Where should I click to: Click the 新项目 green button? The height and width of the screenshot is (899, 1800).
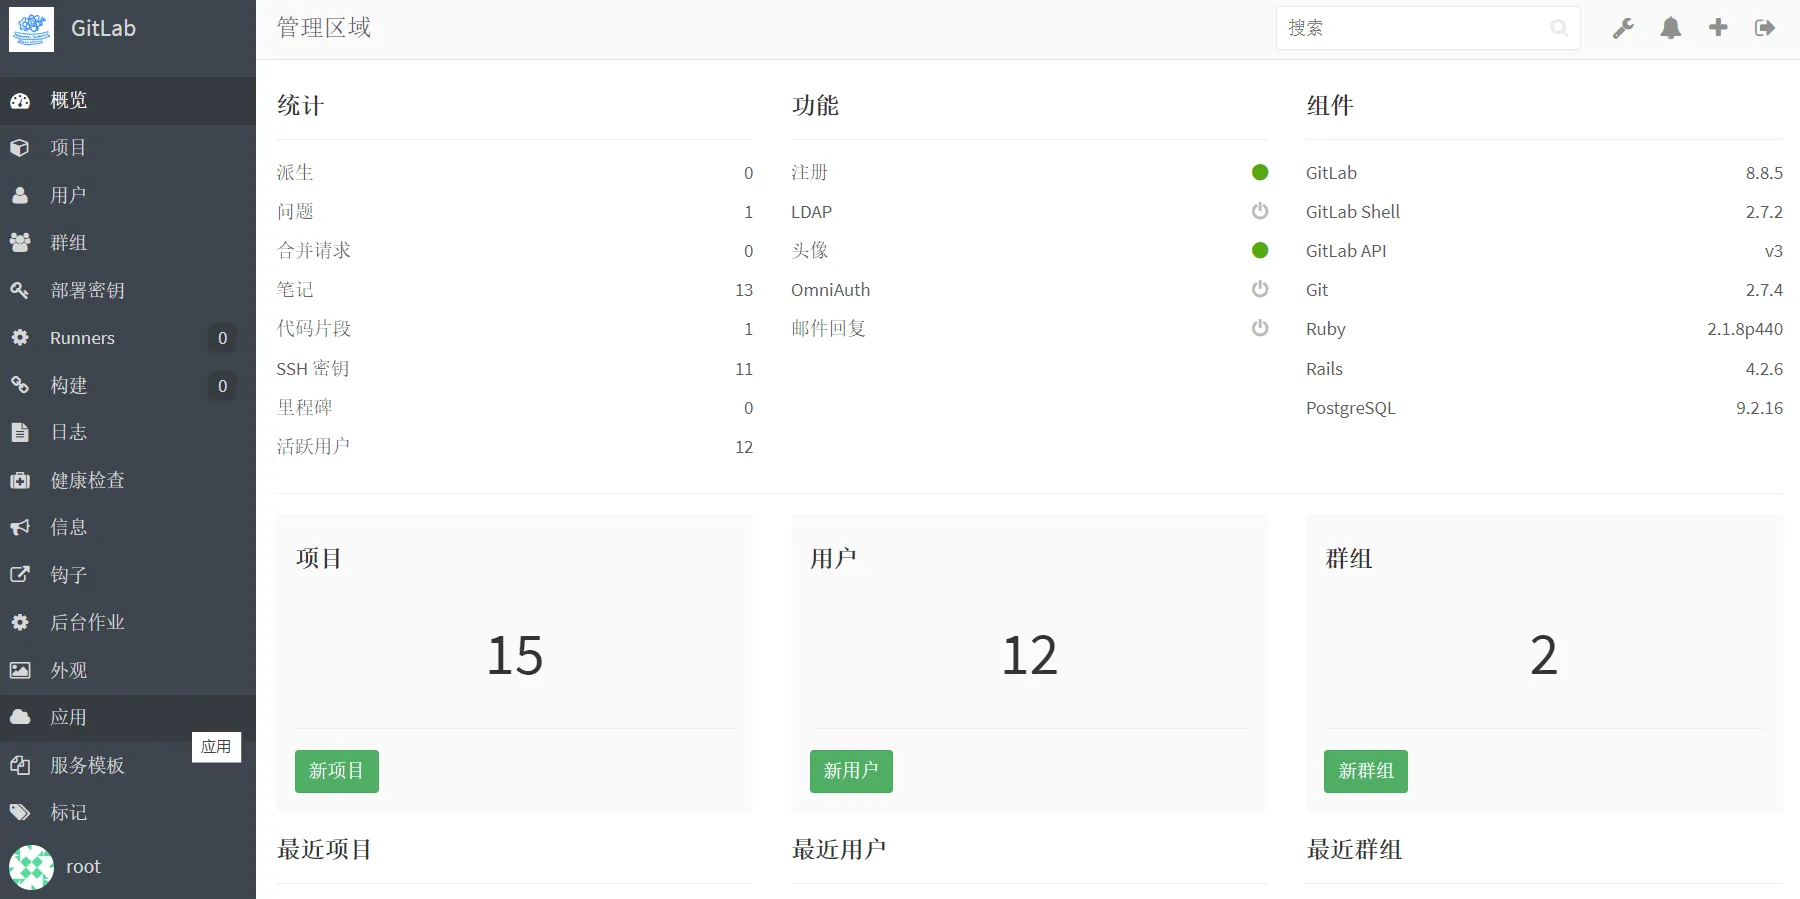(336, 771)
